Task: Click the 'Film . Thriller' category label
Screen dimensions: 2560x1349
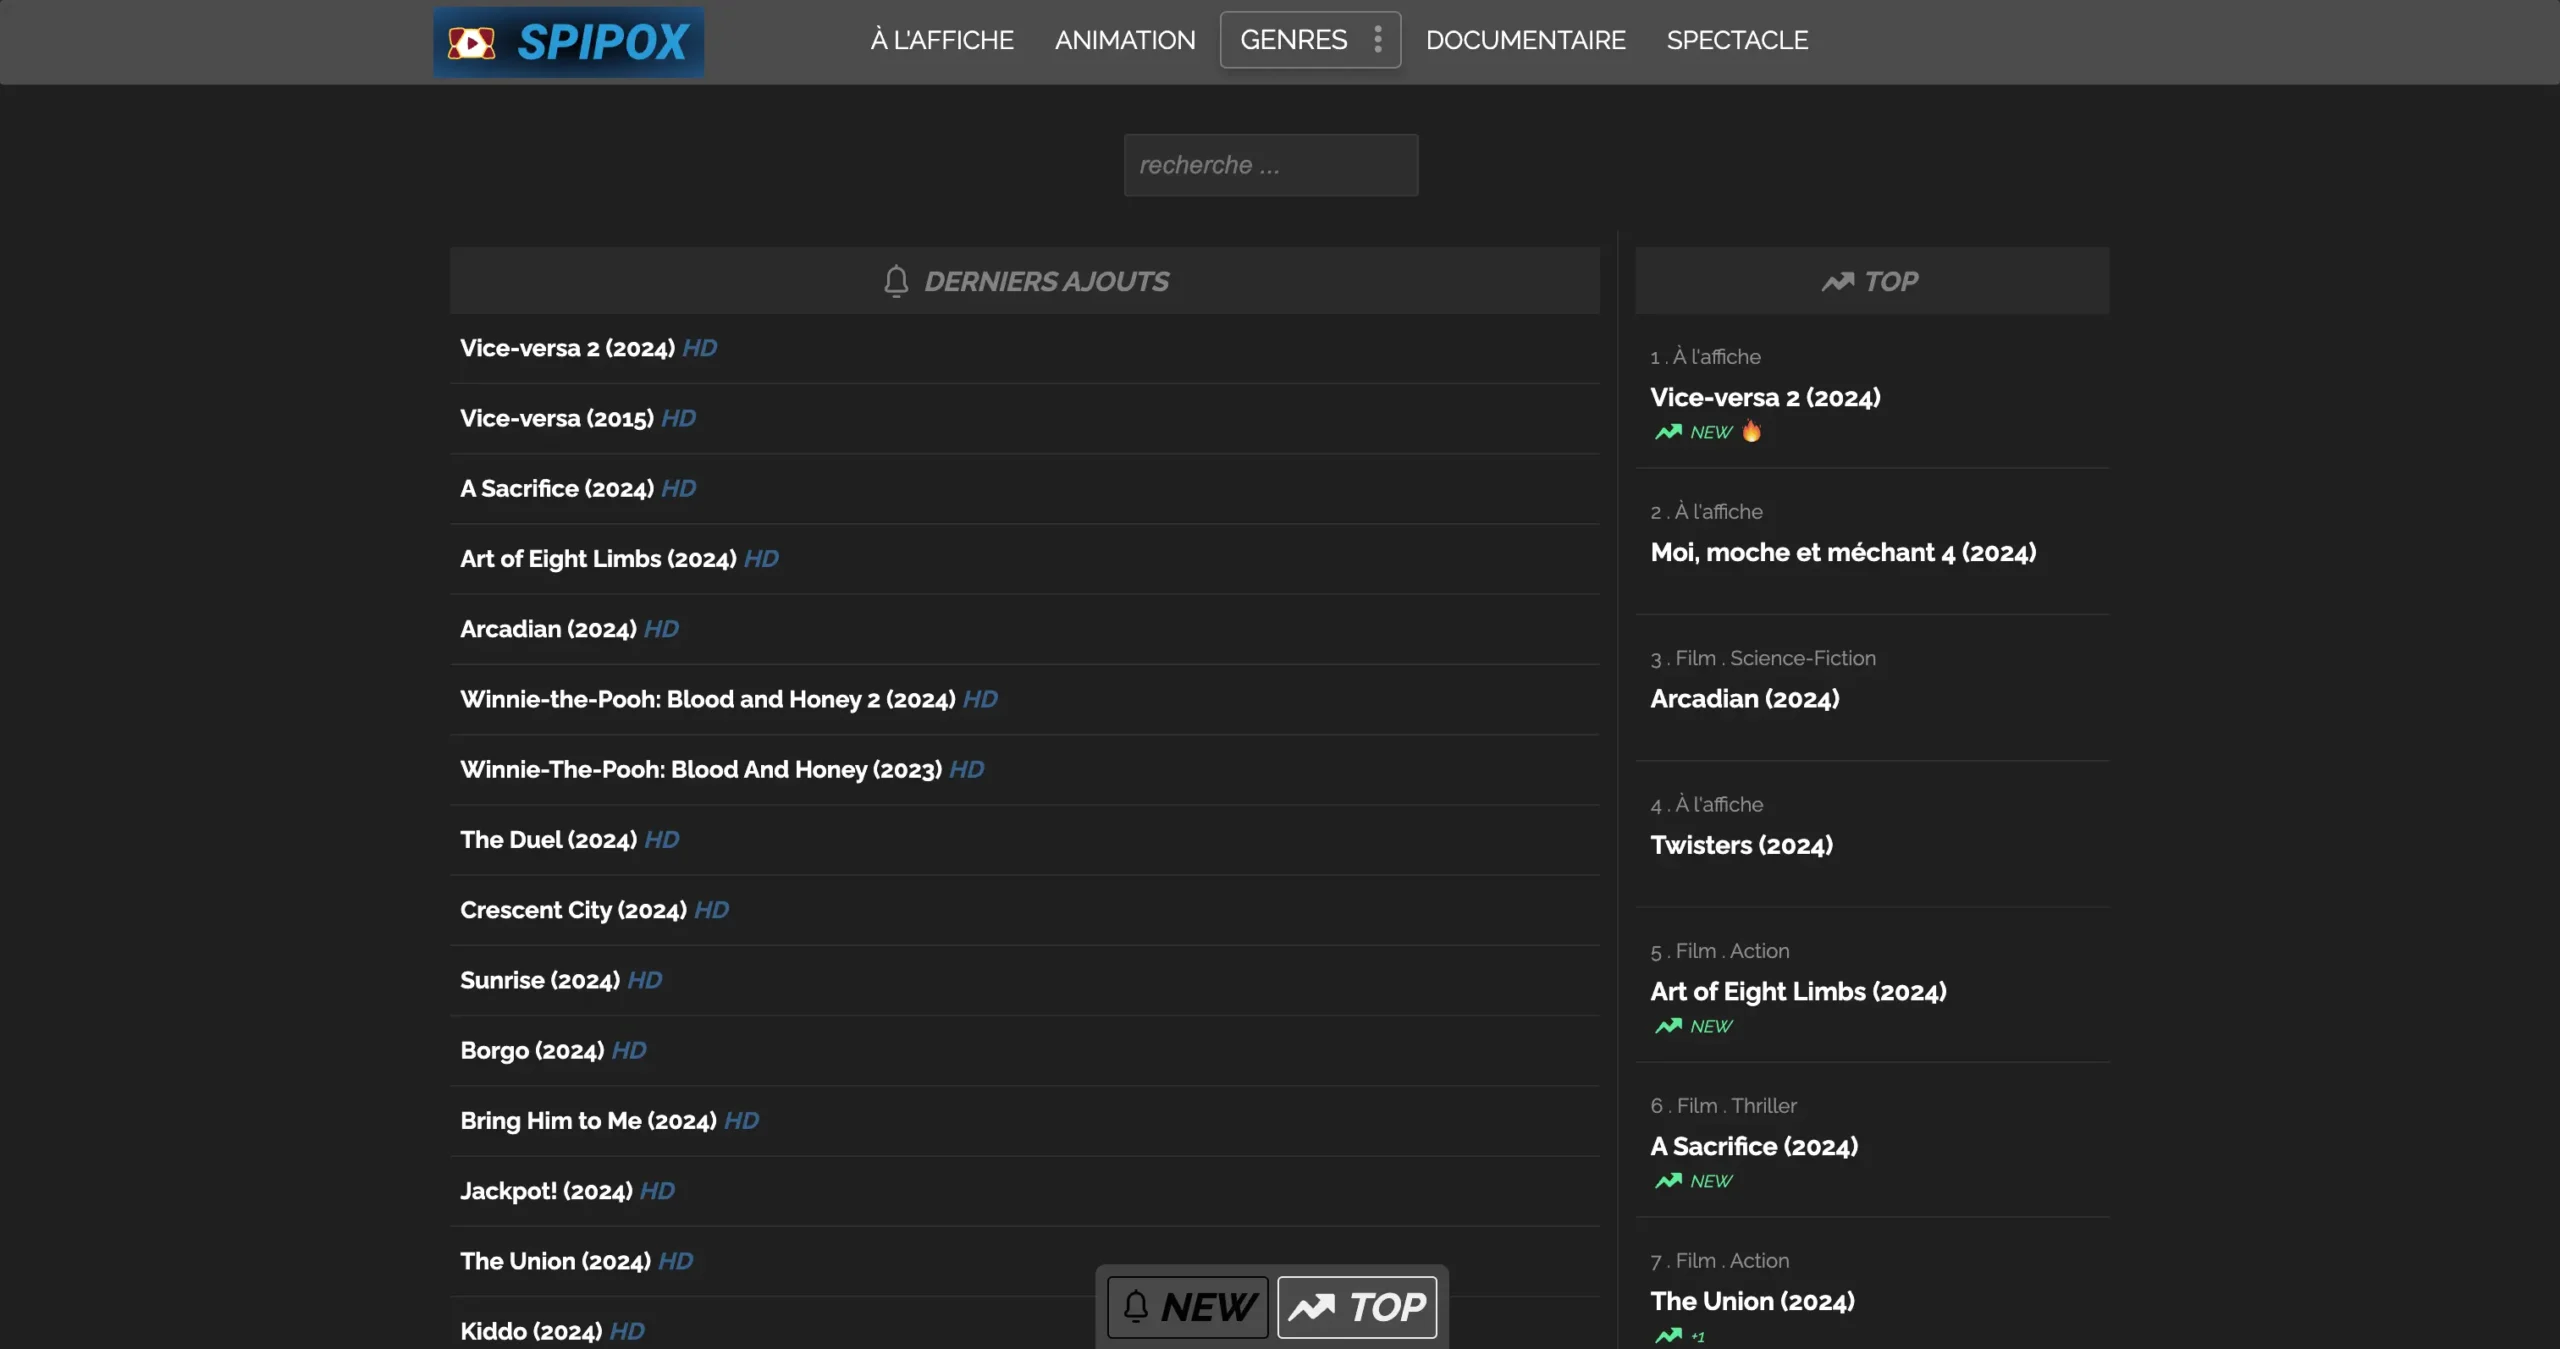Action: (x=1737, y=1106)
